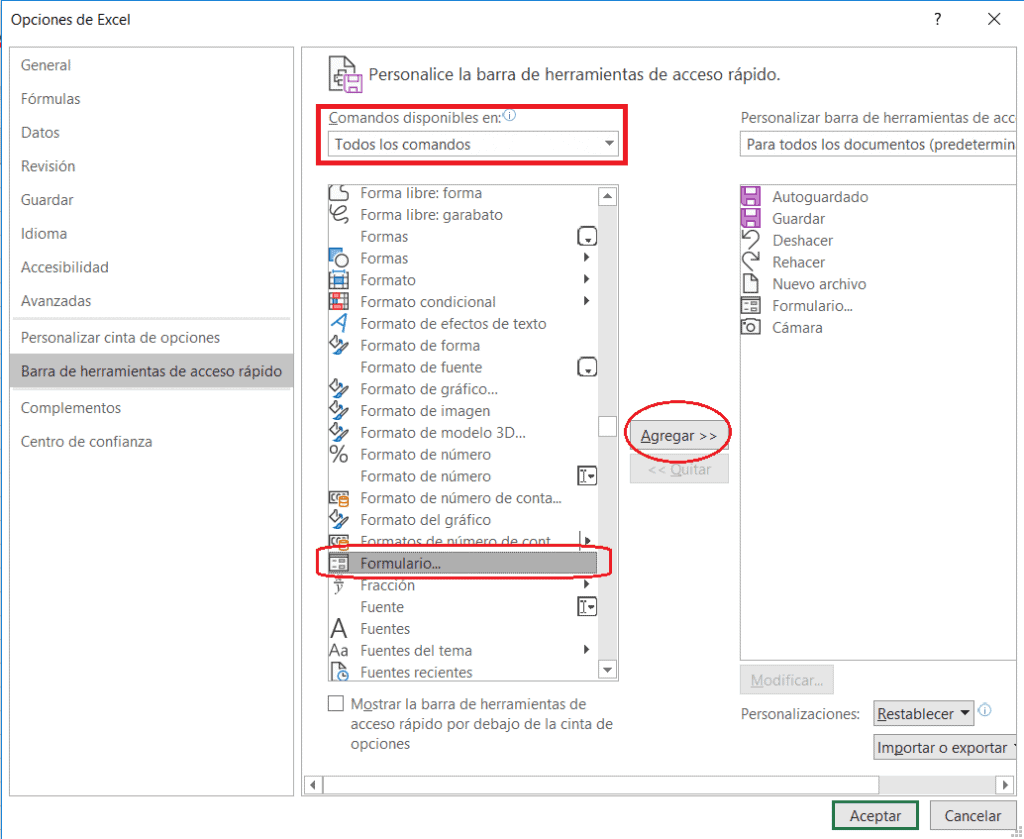1024x839 pixels.
Task: Click the info icon next to Restablecer
Action: click(x=985, y=710)
